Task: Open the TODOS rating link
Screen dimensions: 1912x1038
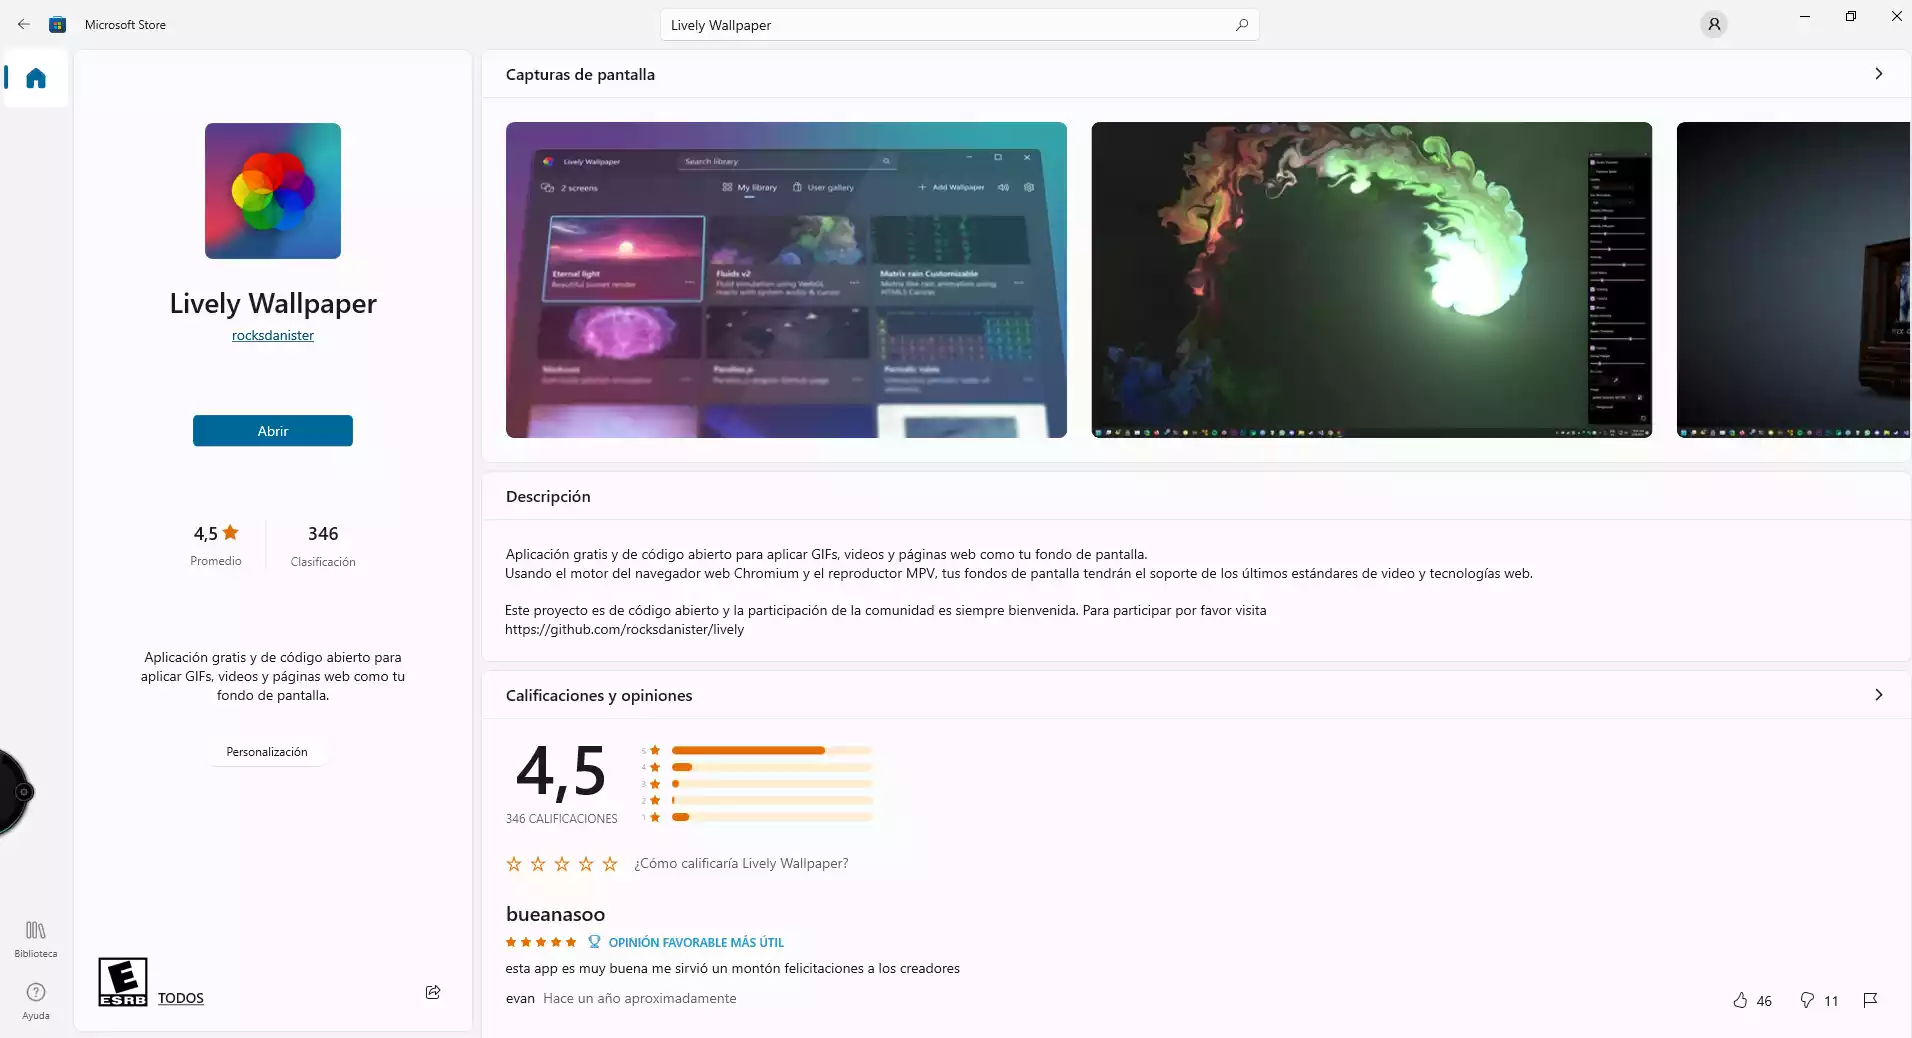Action: 181,998
